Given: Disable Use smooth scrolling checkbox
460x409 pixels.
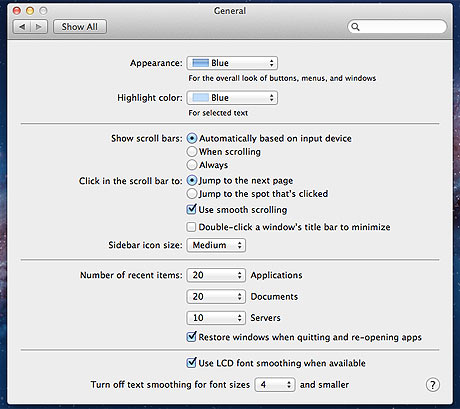Looking at the screenshot, I should tap(191, 209).
